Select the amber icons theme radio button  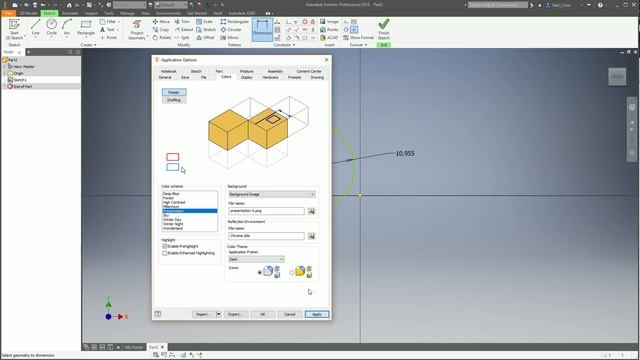[x=291, y=272]
